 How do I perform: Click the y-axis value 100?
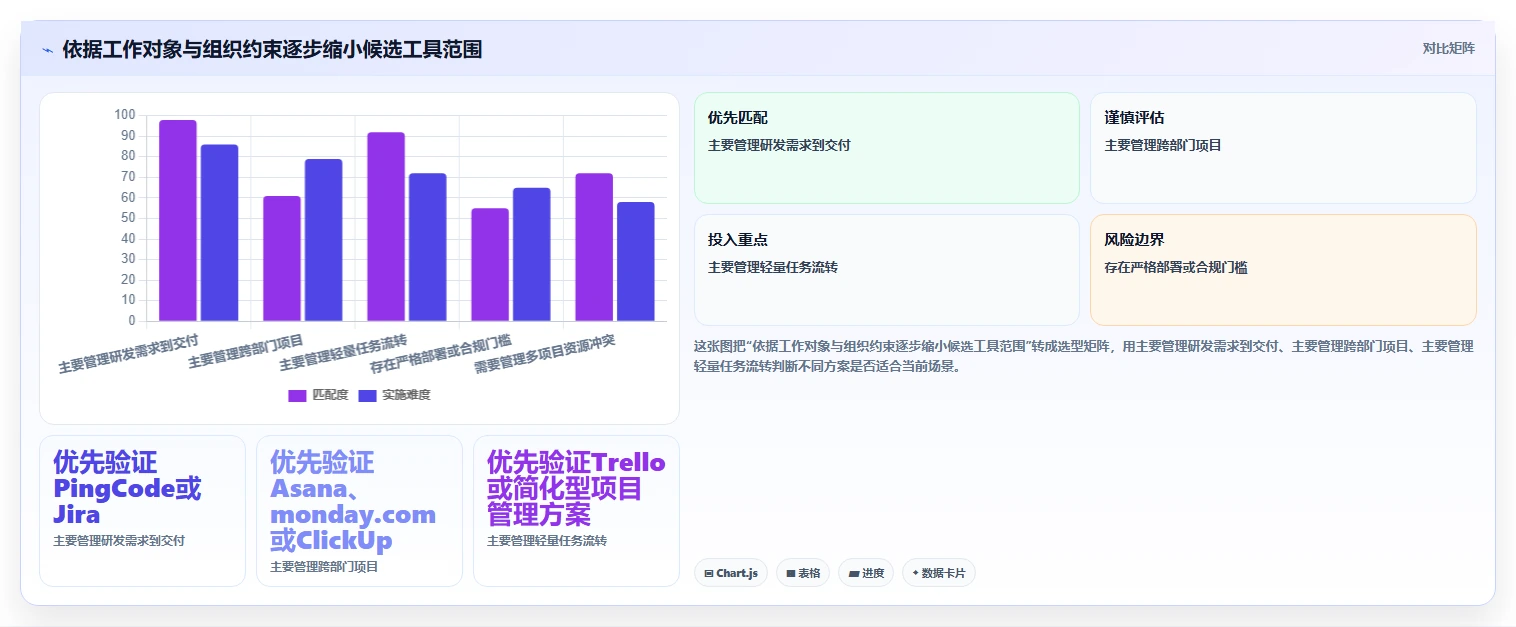coord(125,115)
